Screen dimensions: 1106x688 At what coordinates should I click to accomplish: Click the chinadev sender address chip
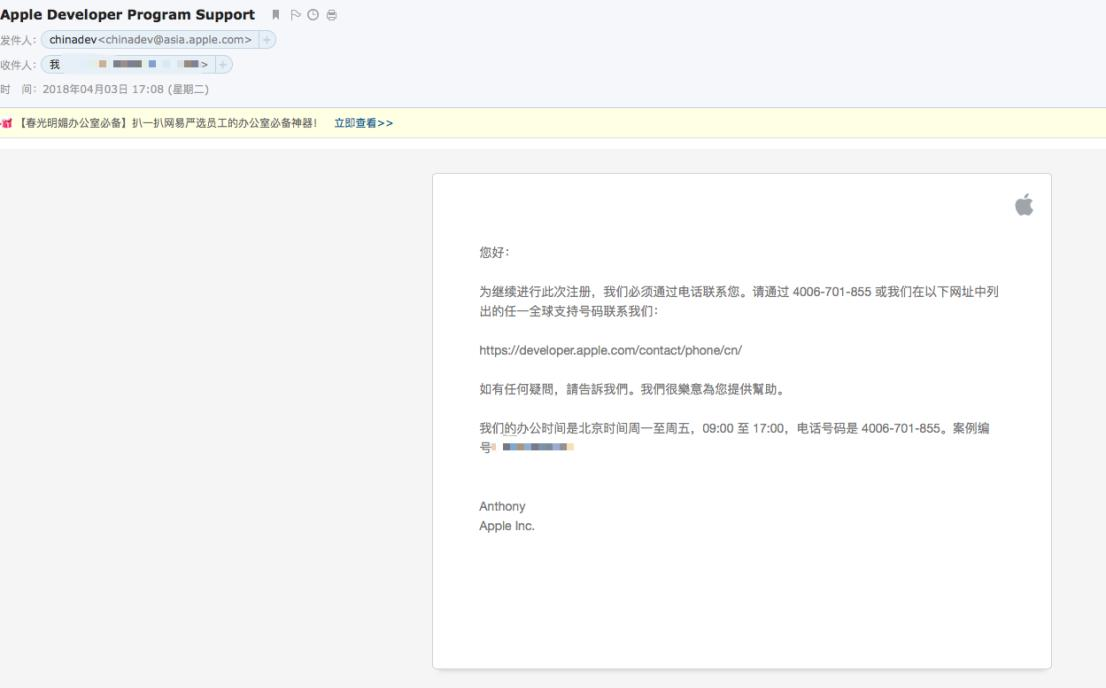point(150,40)
